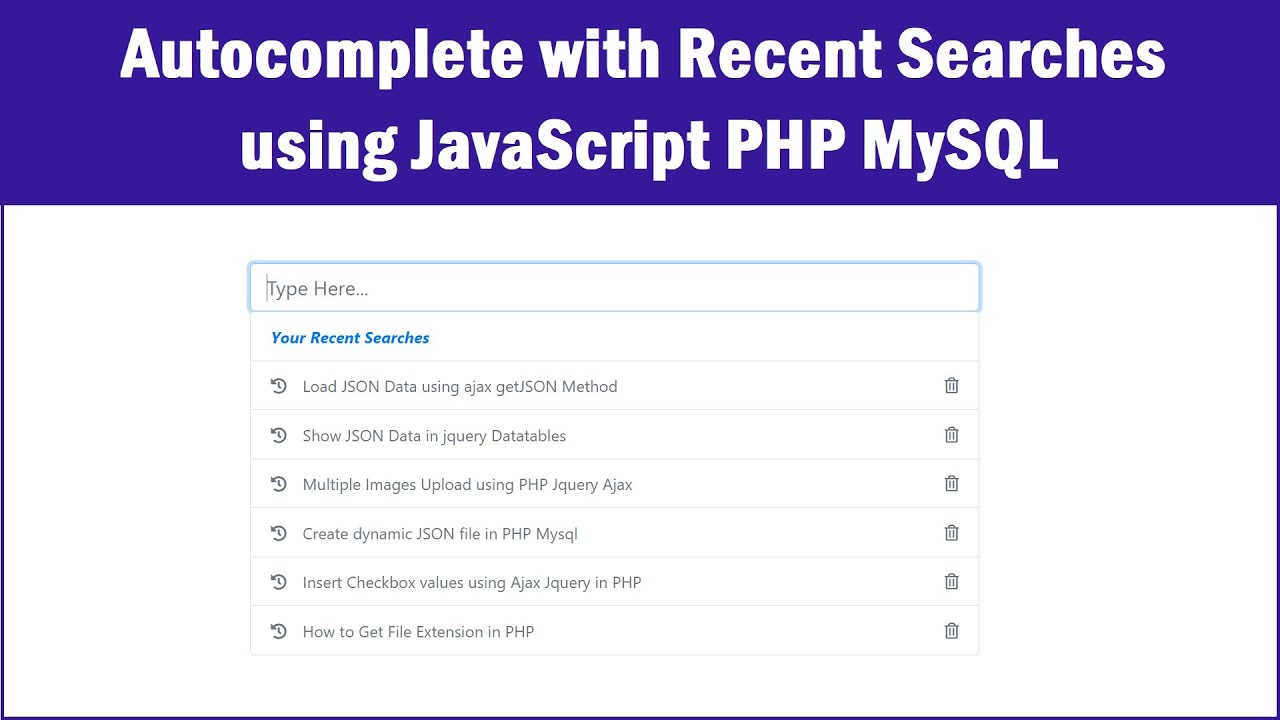Click history icon beside "How to Get File Extension"
1280x720 pixels.
(279, 631)
